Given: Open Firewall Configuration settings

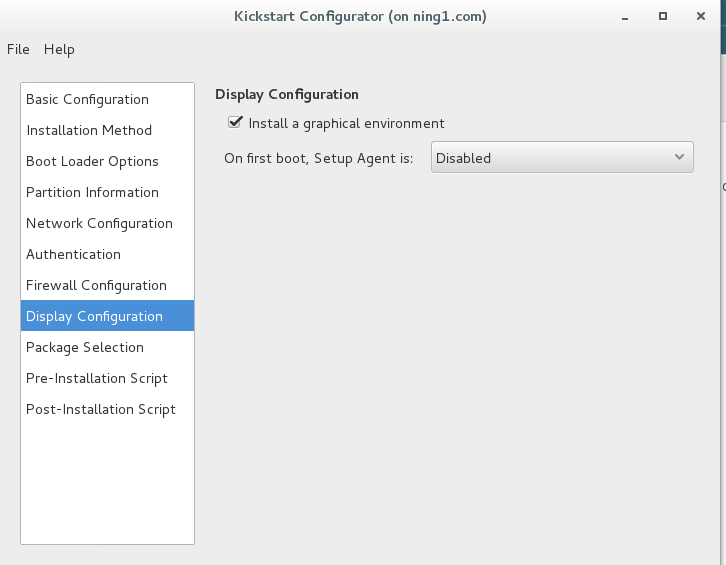Looking at the screenshot, I should point(96,285).
